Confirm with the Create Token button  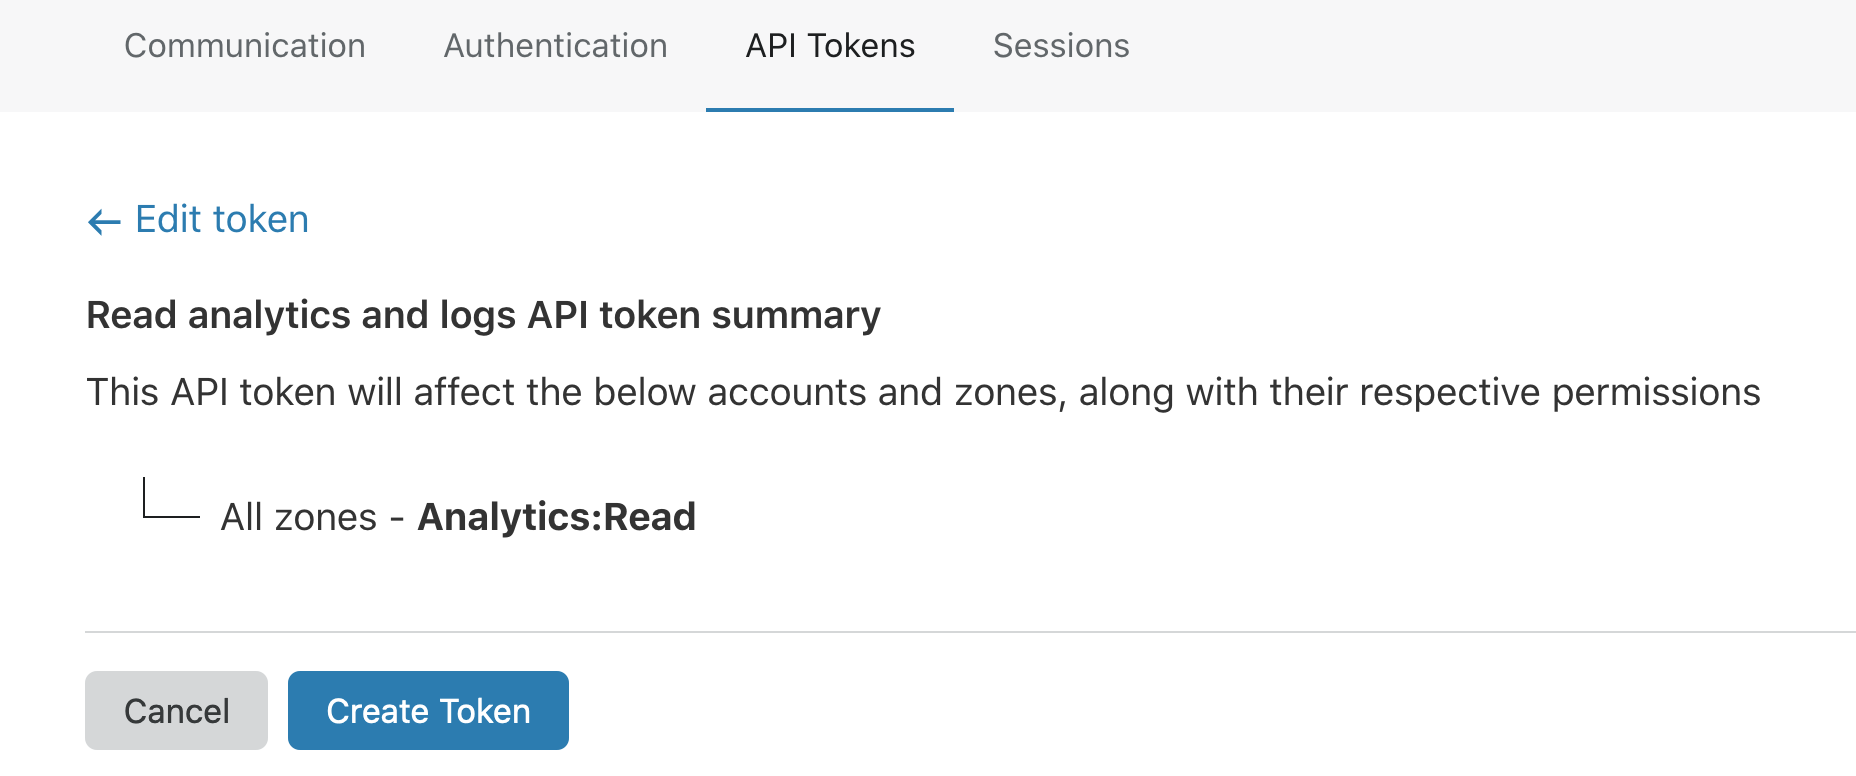click(428, 710)
